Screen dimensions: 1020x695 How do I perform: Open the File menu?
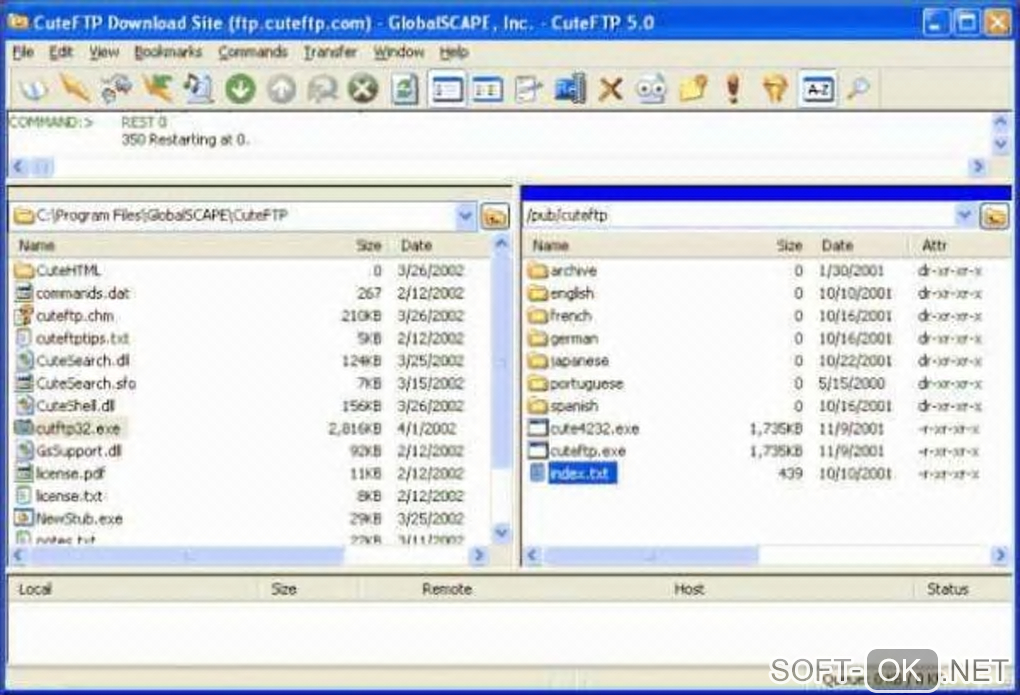pyautogui.click(x=23, y=52)
